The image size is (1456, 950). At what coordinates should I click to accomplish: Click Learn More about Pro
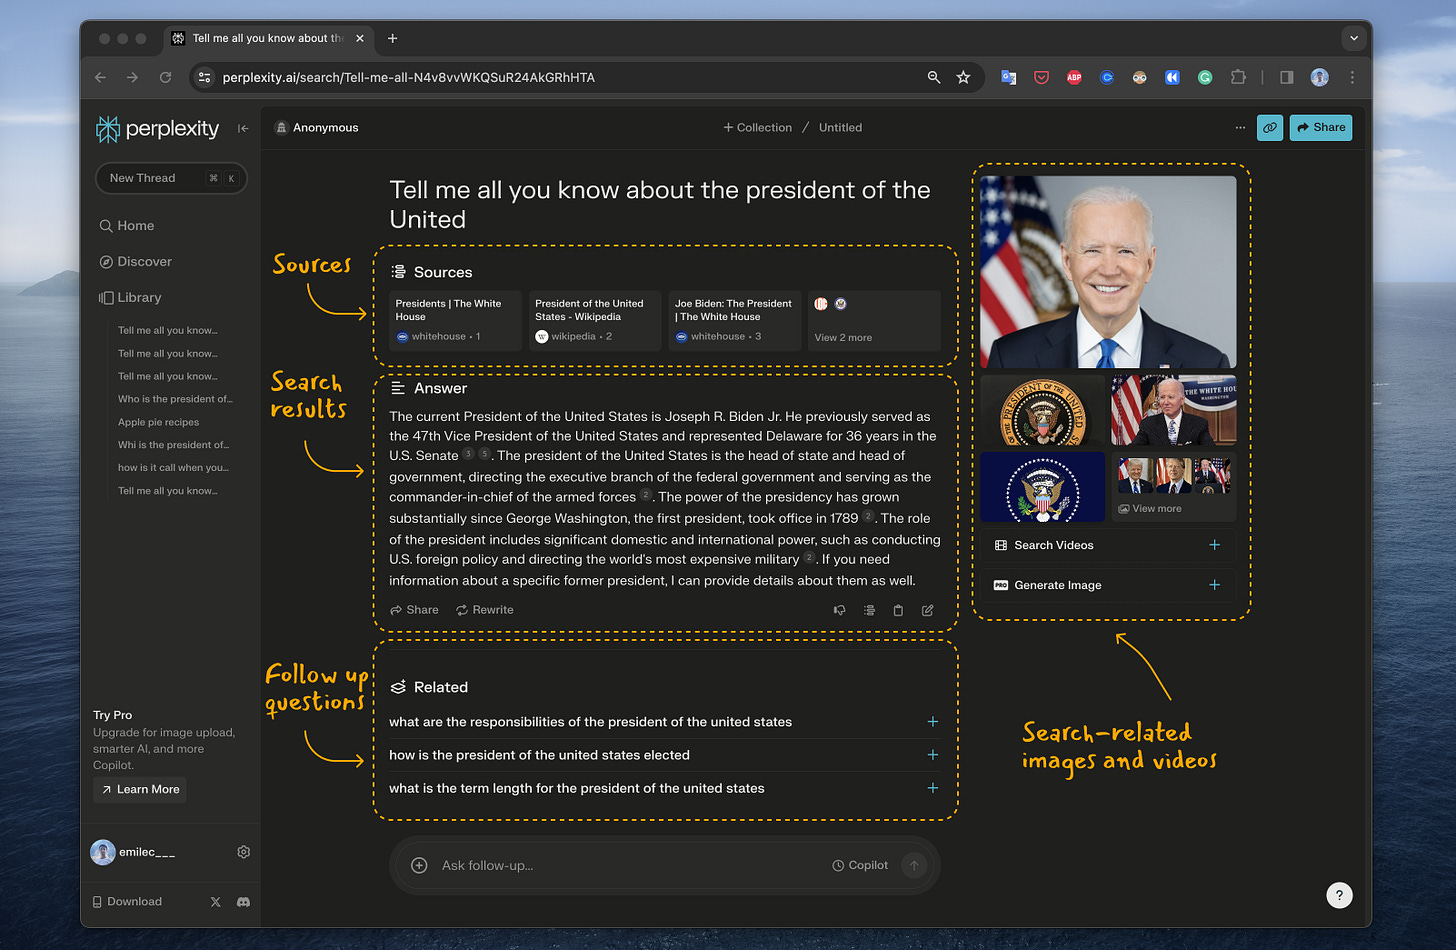point(140,790)
